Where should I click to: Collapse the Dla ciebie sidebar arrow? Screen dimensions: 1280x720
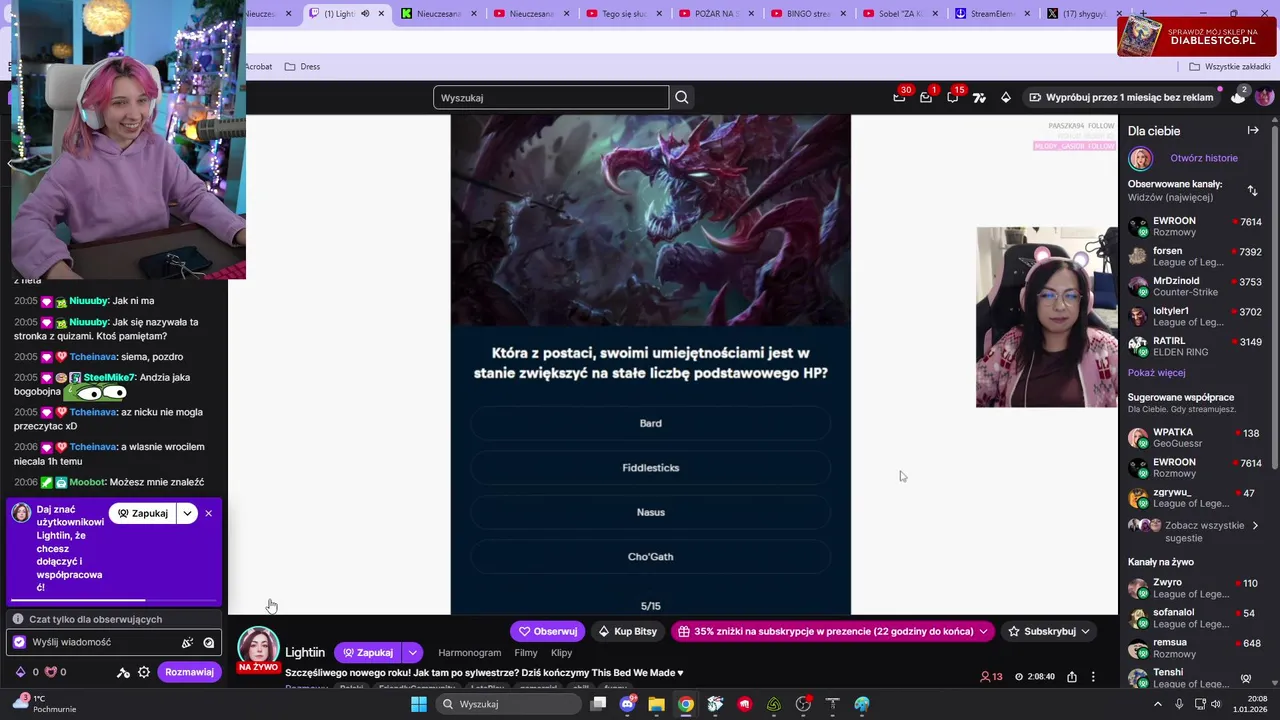[1253, 130]
